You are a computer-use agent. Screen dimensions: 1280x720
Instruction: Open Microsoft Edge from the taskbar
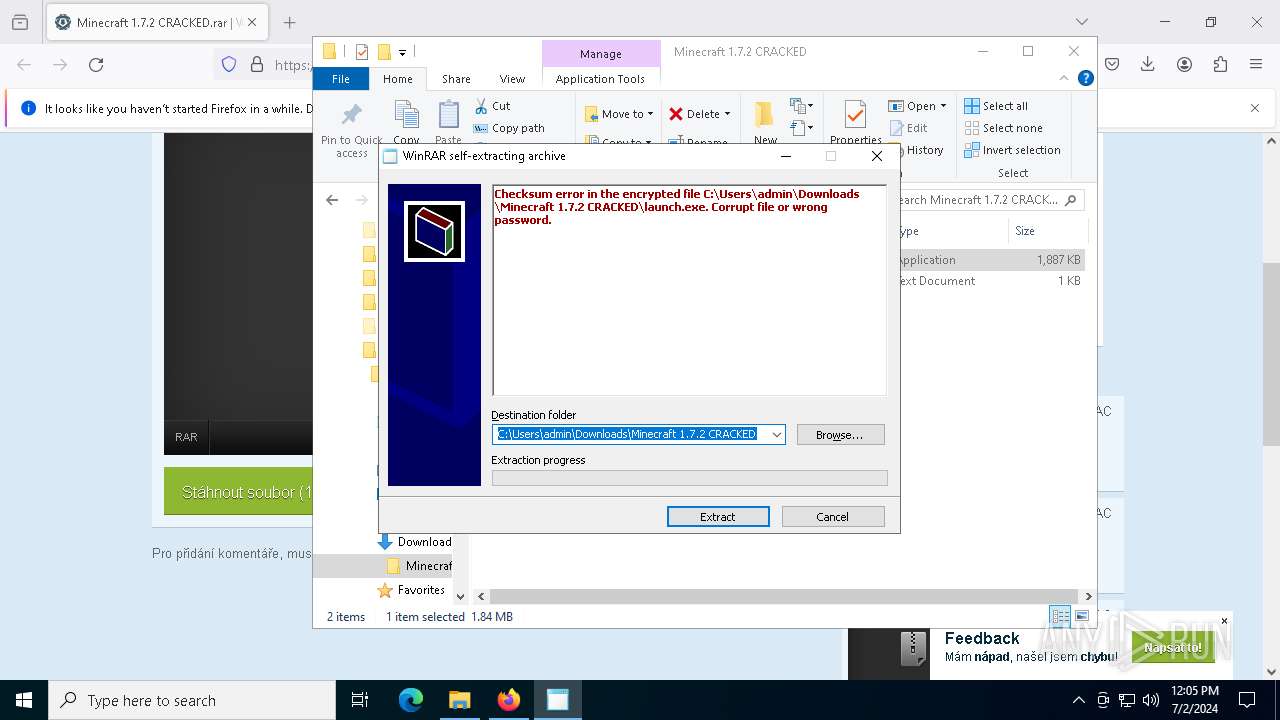pos(411,700)
